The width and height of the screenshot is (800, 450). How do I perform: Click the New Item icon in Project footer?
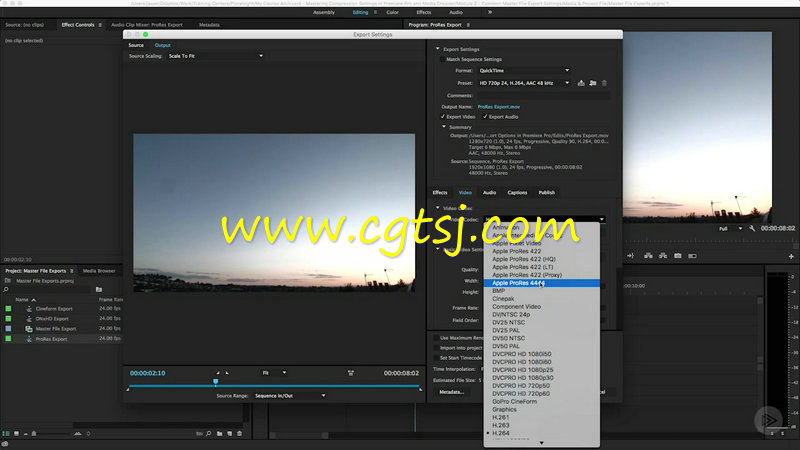(x=230, y=434)
